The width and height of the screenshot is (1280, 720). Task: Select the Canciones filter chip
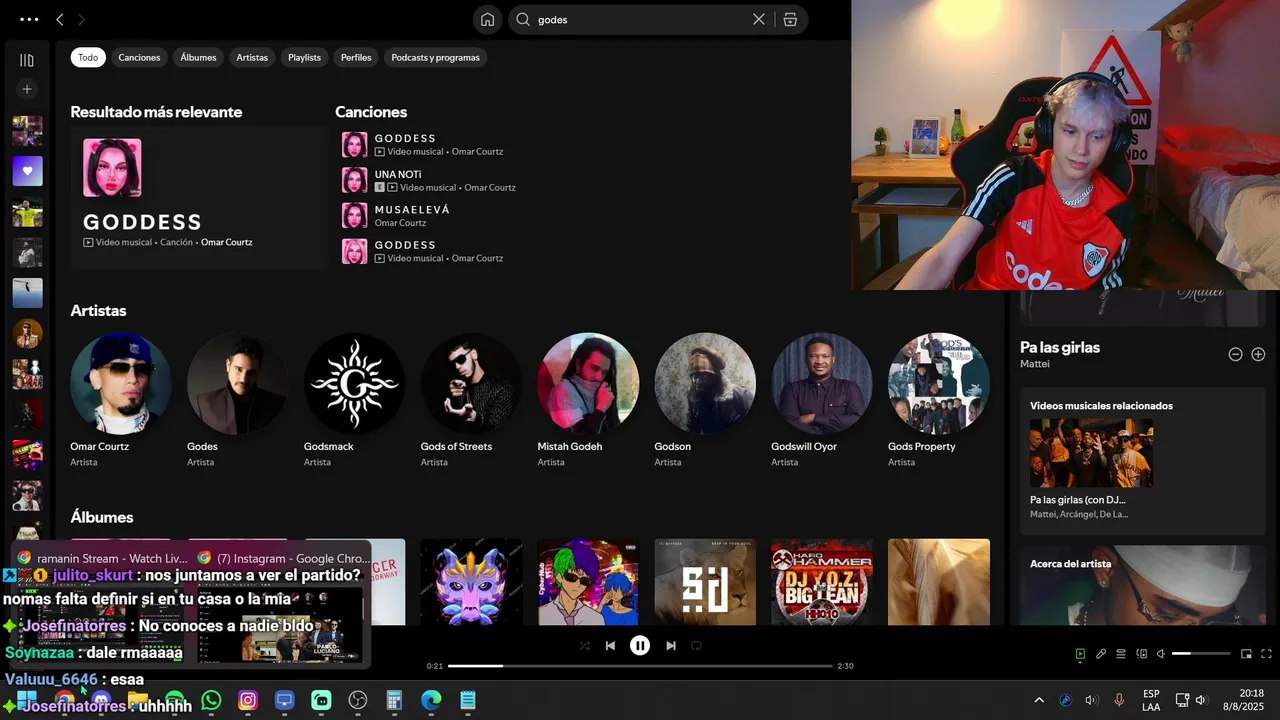pos(139,57)
